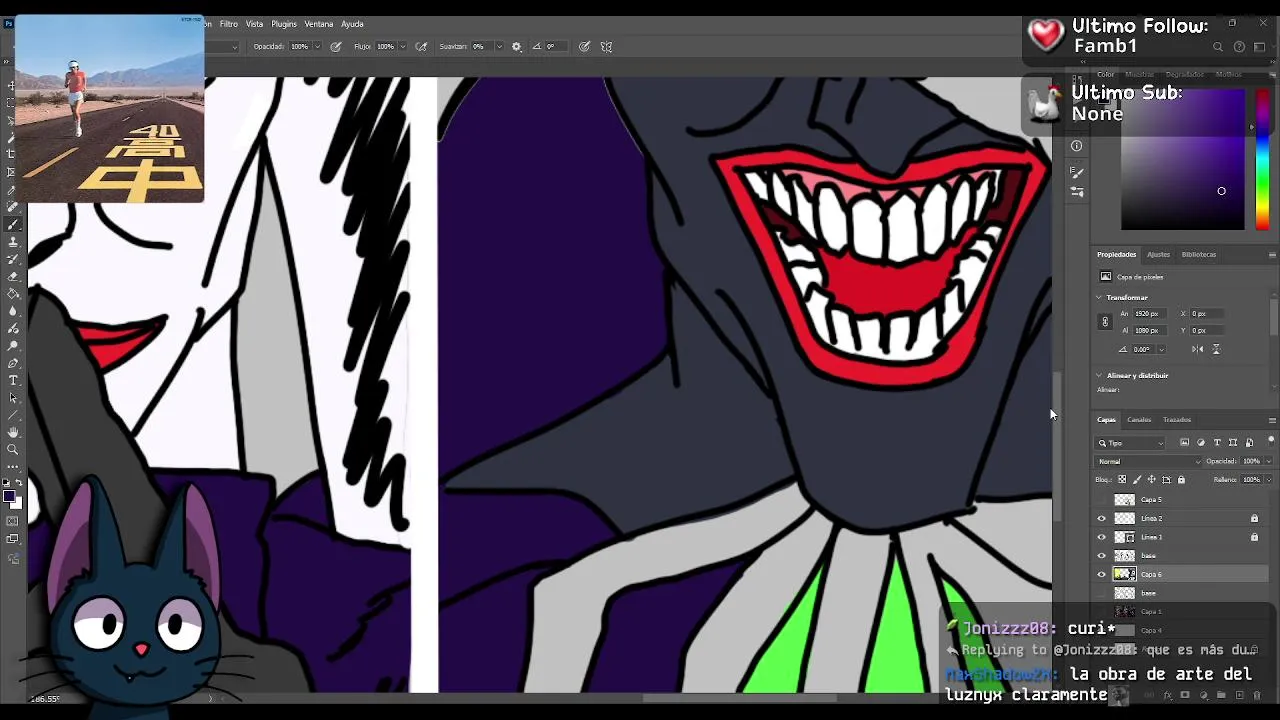Open the Filtro menu
The width and height of the screenshot is (1280, 720).
229,24
